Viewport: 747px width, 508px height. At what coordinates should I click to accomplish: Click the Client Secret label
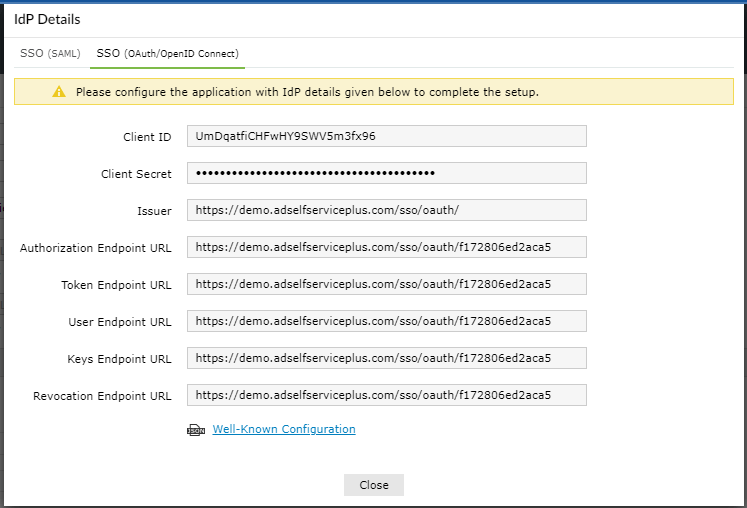coord(136,174)
